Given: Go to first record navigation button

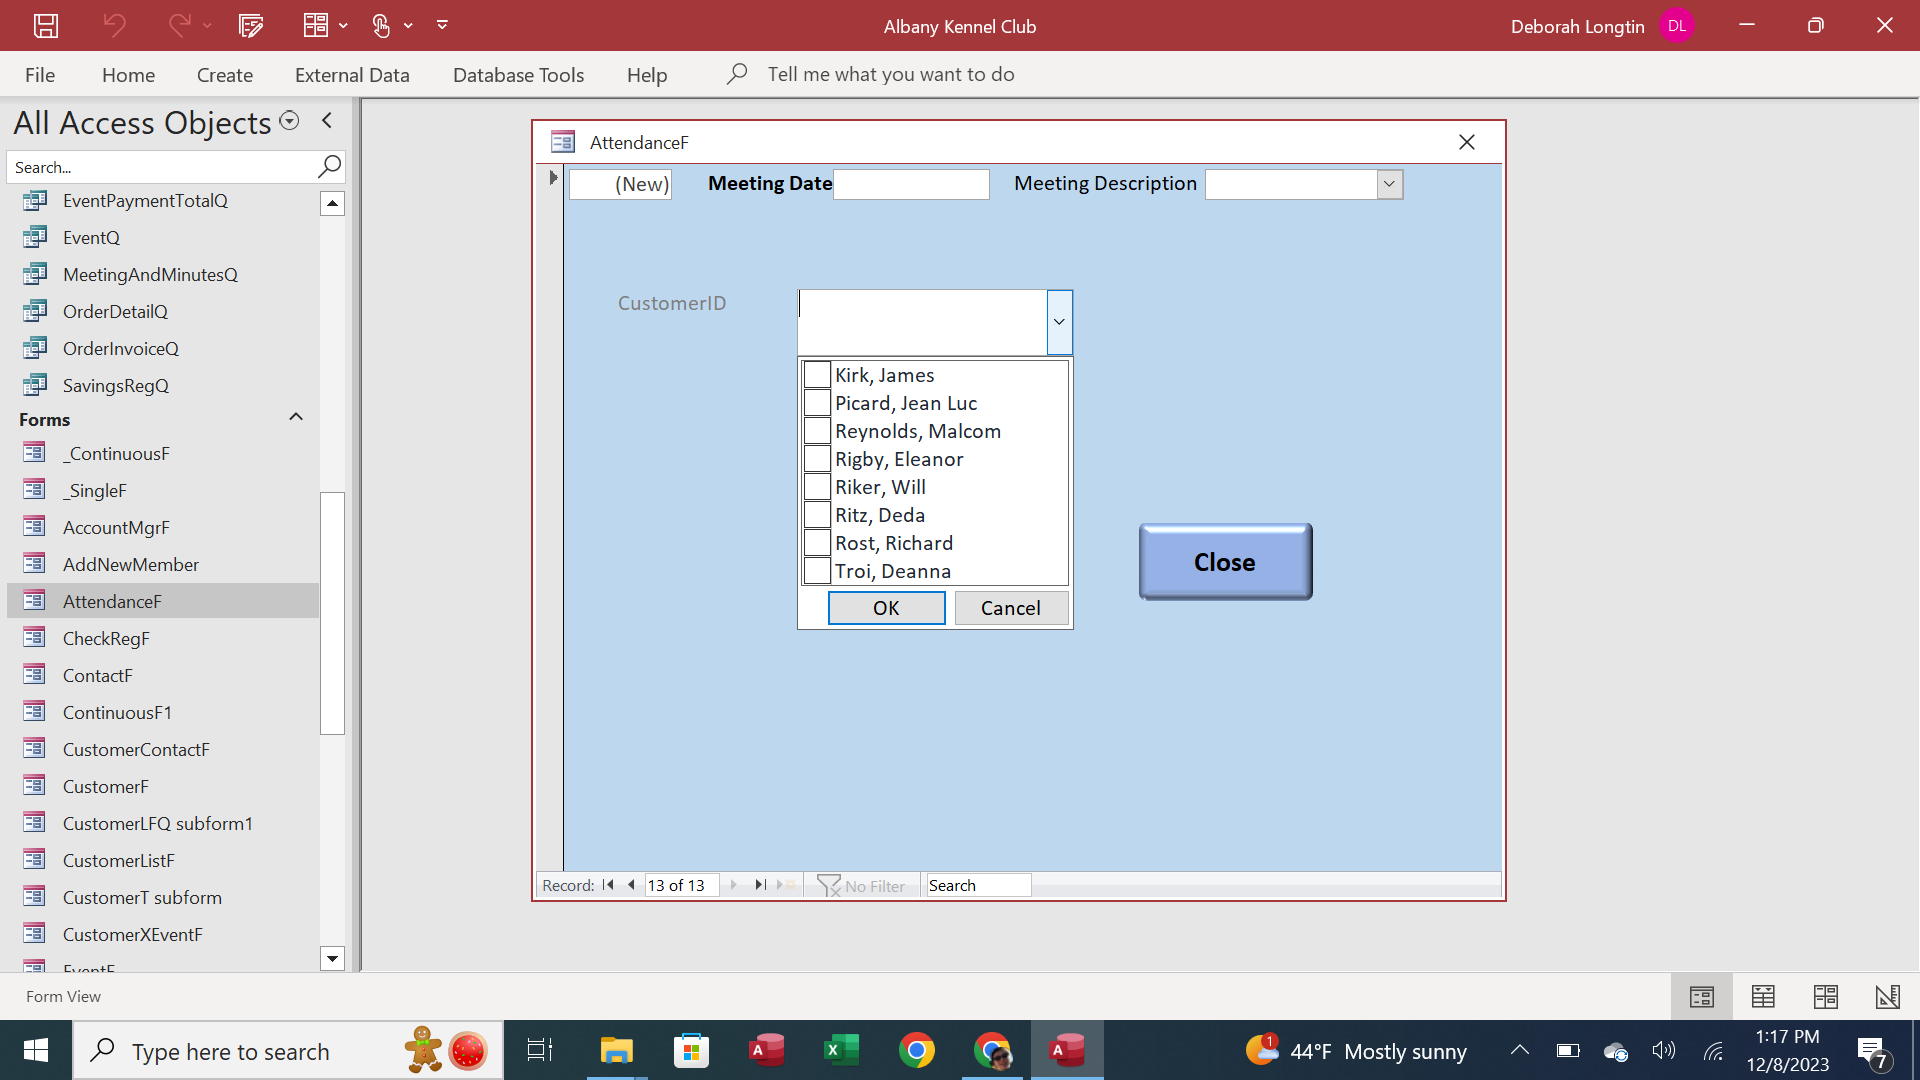Looking at the screenshot, I should (608, 885).
